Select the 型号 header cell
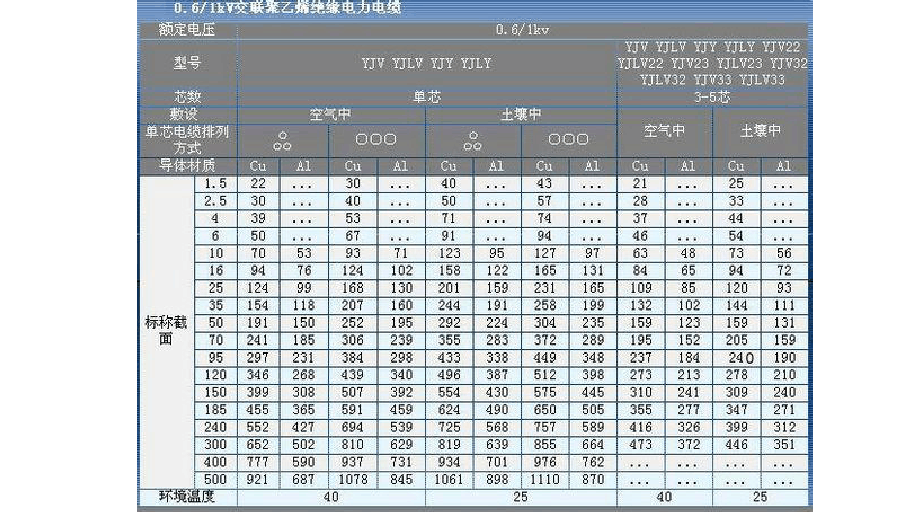This screenshot has height=512, width=917. click(187, 63)
